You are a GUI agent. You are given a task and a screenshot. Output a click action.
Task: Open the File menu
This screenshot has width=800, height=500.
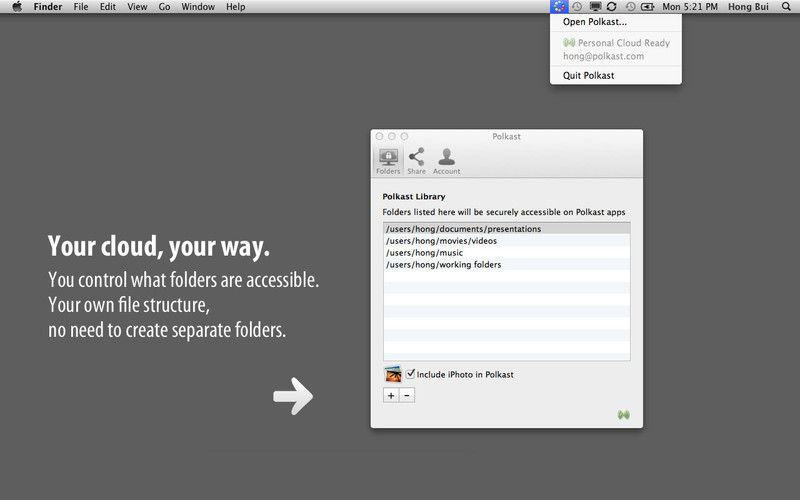coord(81,7)
